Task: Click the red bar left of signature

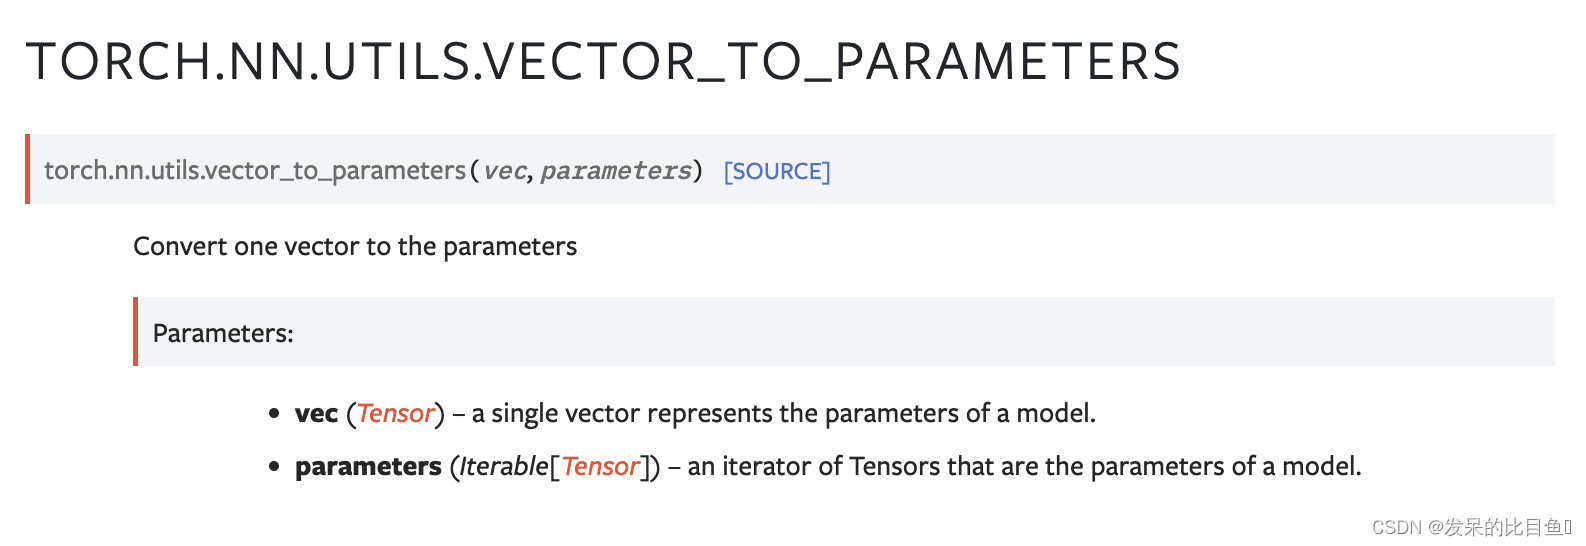Action: (28, 169)
